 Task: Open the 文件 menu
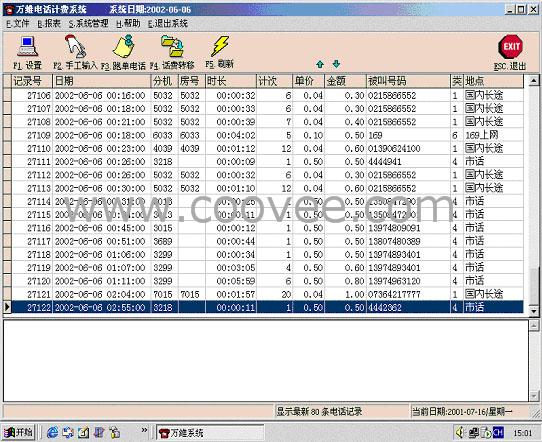point(18,23)
